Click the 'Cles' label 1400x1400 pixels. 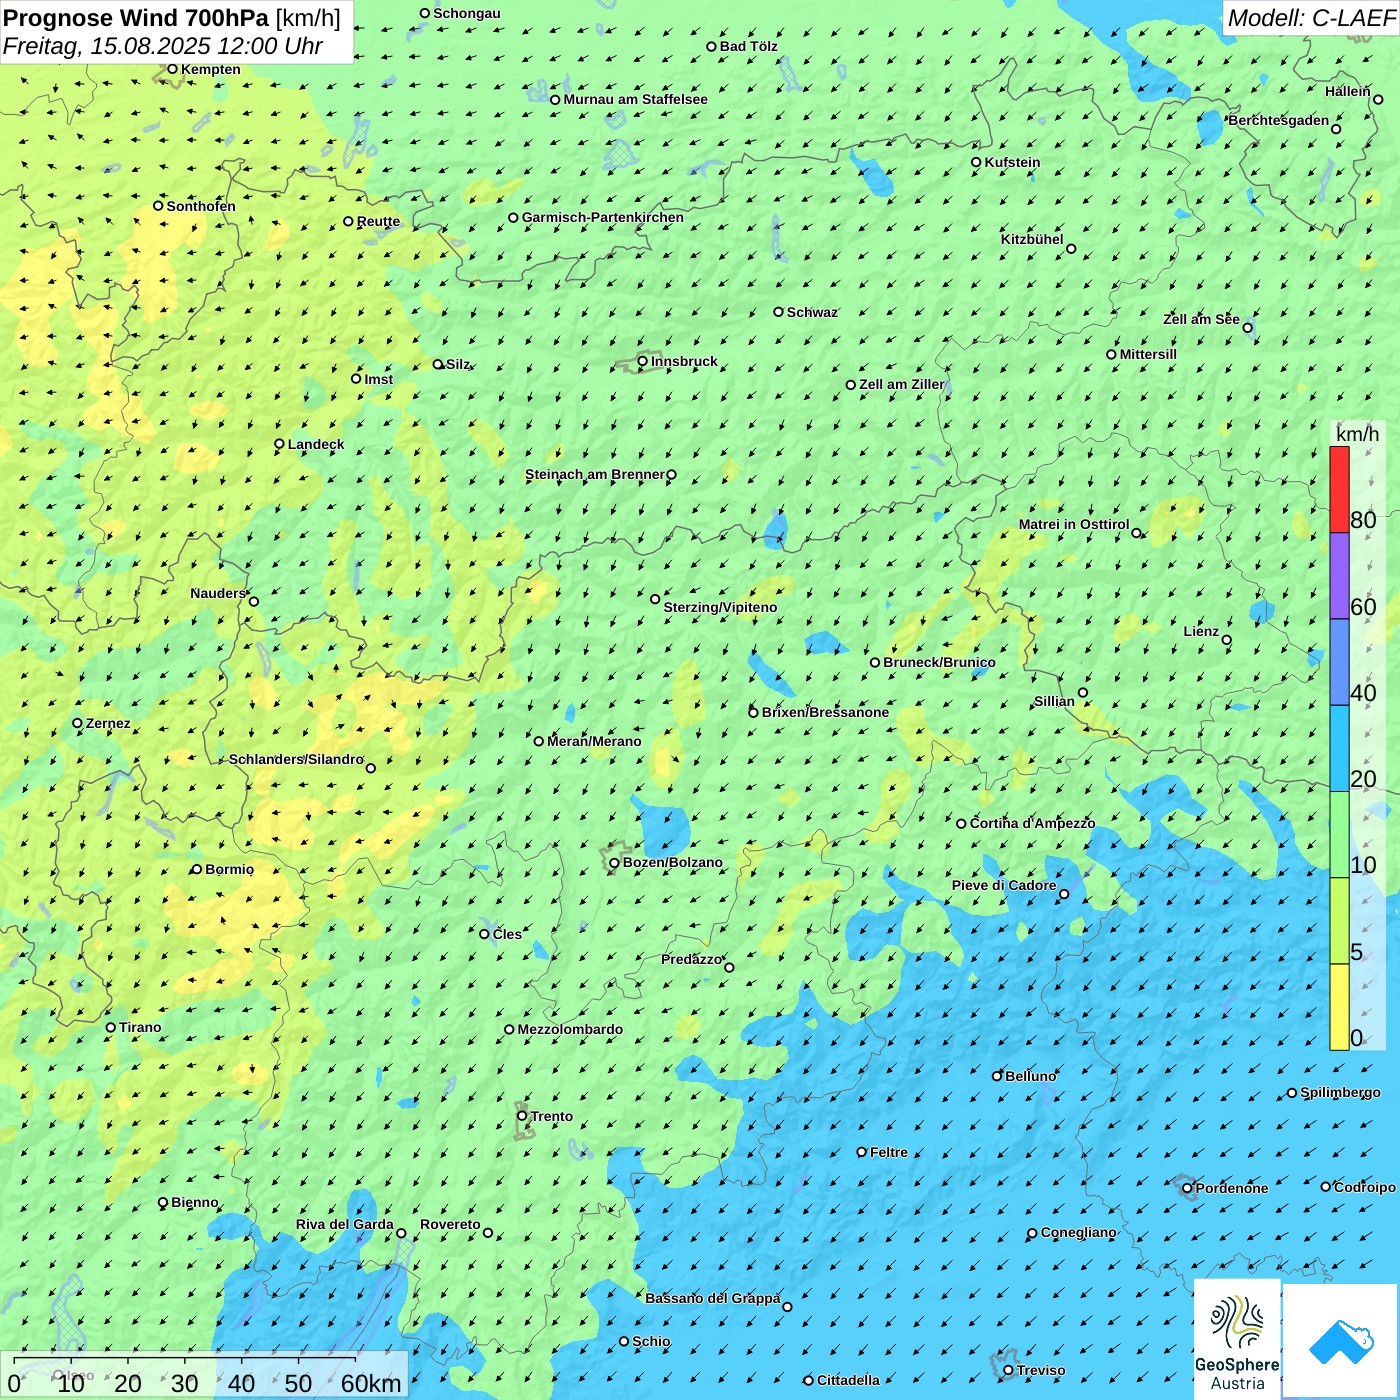click(507, 934)
